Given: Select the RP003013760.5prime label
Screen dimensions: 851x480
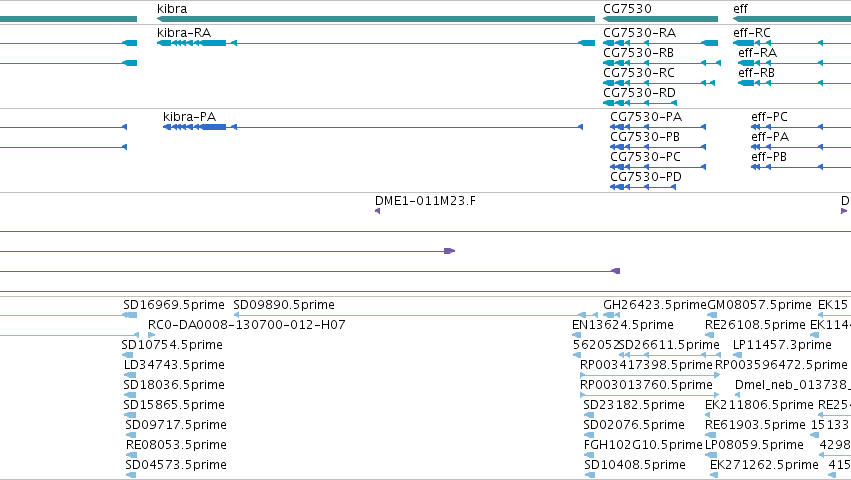Looking at the screenshot, I should click(x=646, y=385).
